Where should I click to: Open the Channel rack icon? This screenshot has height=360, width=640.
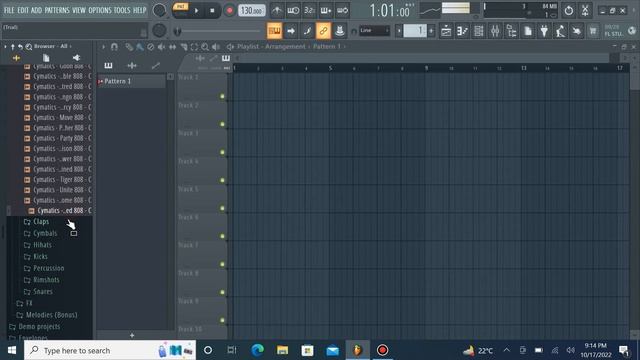(479, 31)
